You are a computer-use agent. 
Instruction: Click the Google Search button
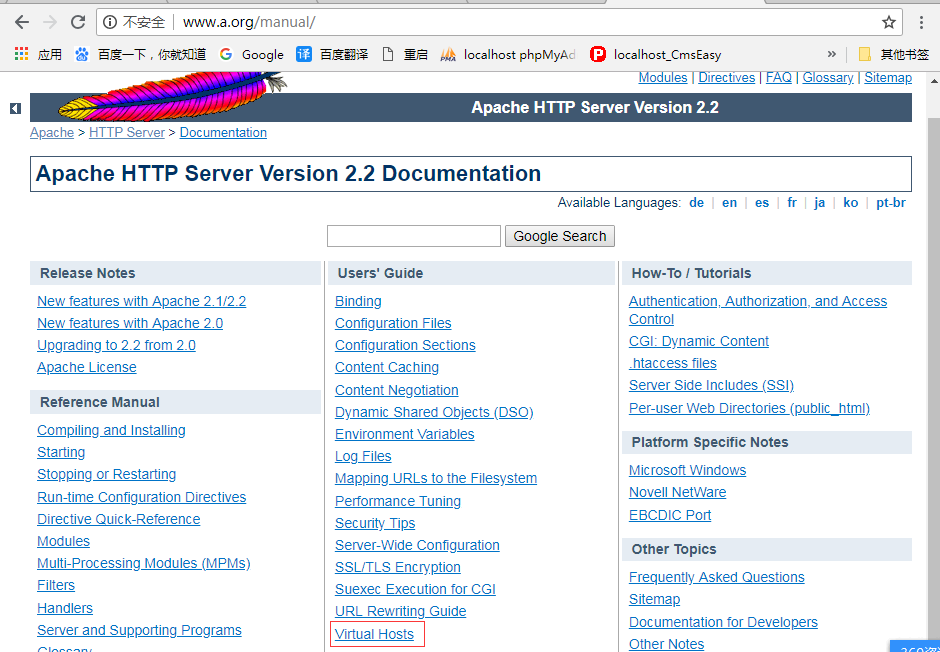click(560, 236)
